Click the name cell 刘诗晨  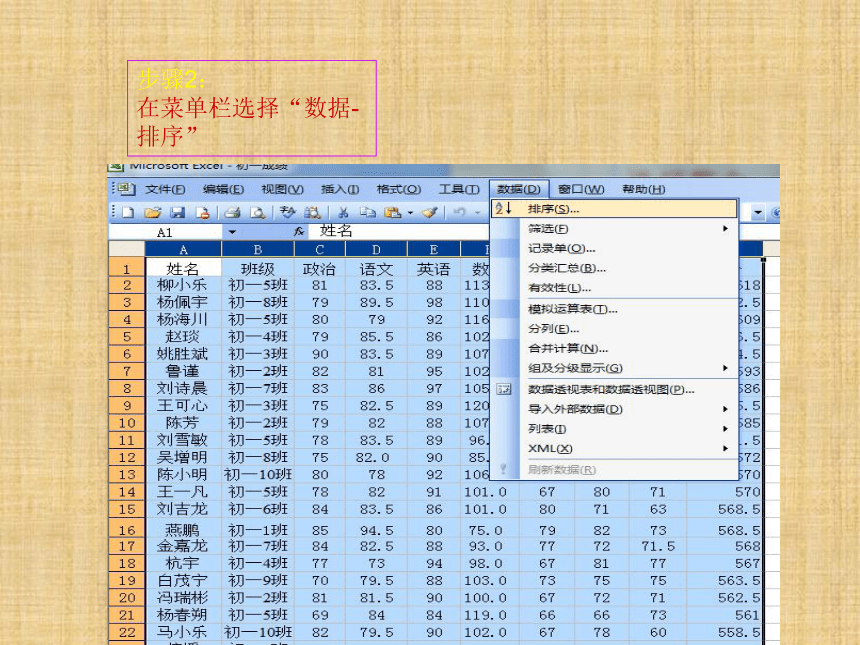pos(183,388)
